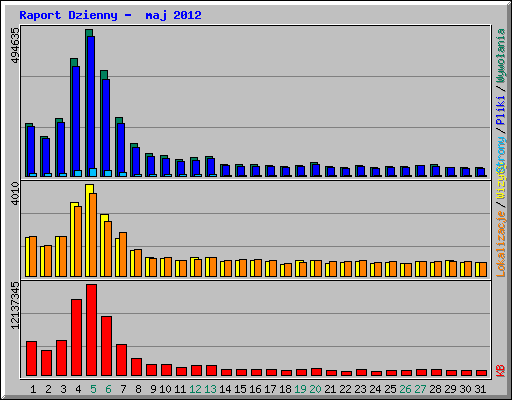
Task: Click day label '29' on the axis
Action: [x=450, y=389]
